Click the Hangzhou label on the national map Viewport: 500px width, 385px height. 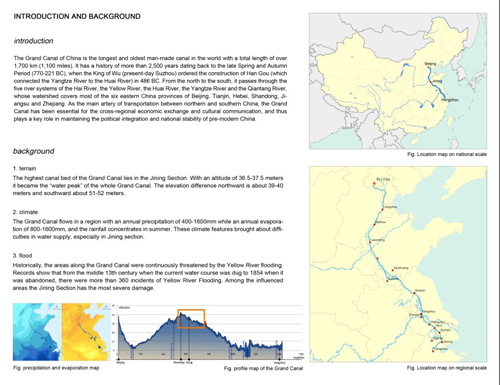point(450,100)
